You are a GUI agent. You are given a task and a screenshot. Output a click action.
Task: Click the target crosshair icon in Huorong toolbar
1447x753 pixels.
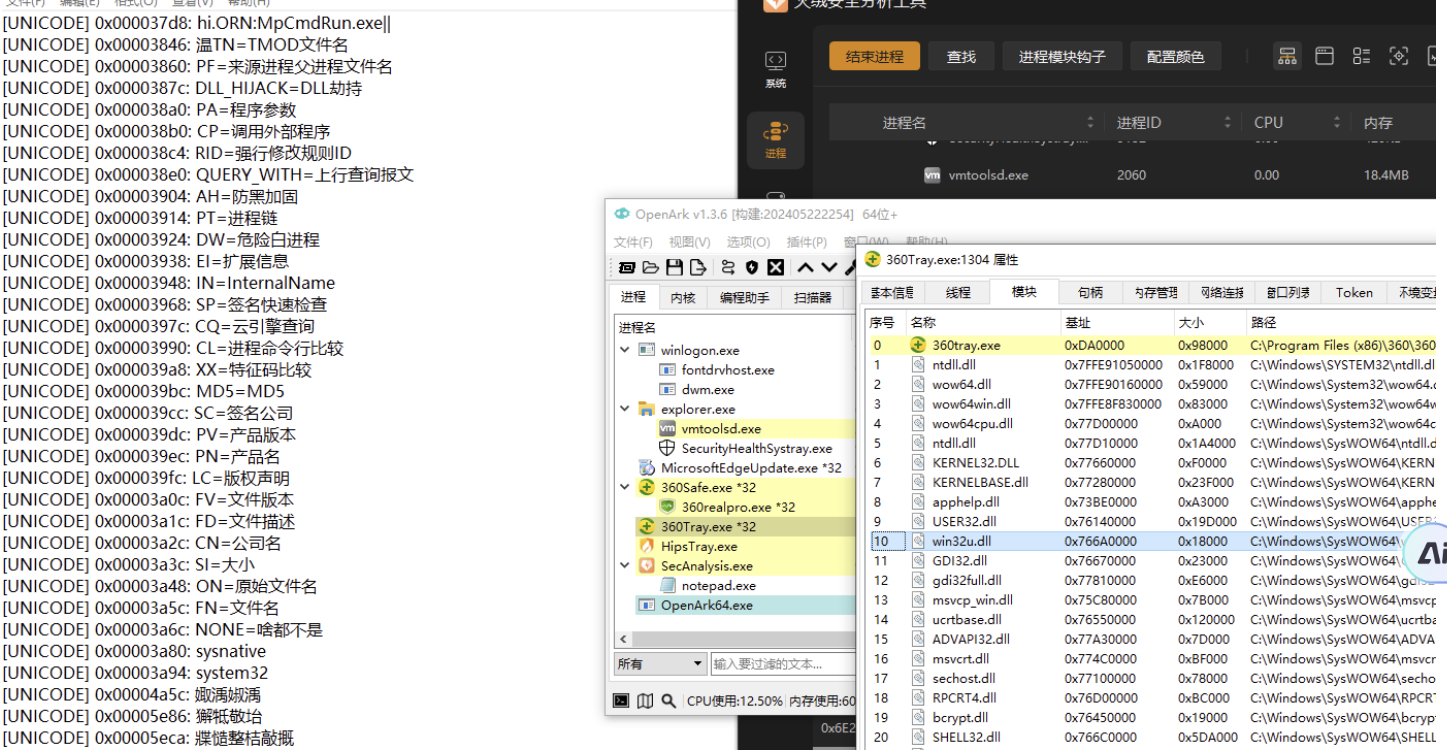click(1398, 56)
